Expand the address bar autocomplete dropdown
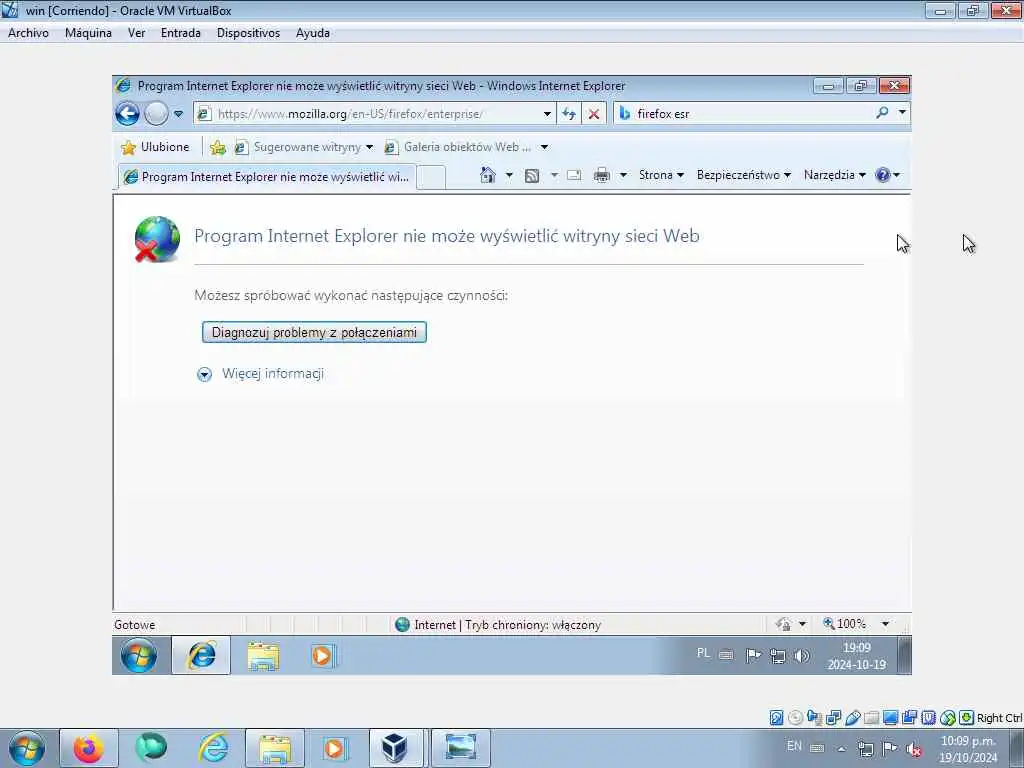The height and width of the screenshot is (768, 1024). point(547,114)
